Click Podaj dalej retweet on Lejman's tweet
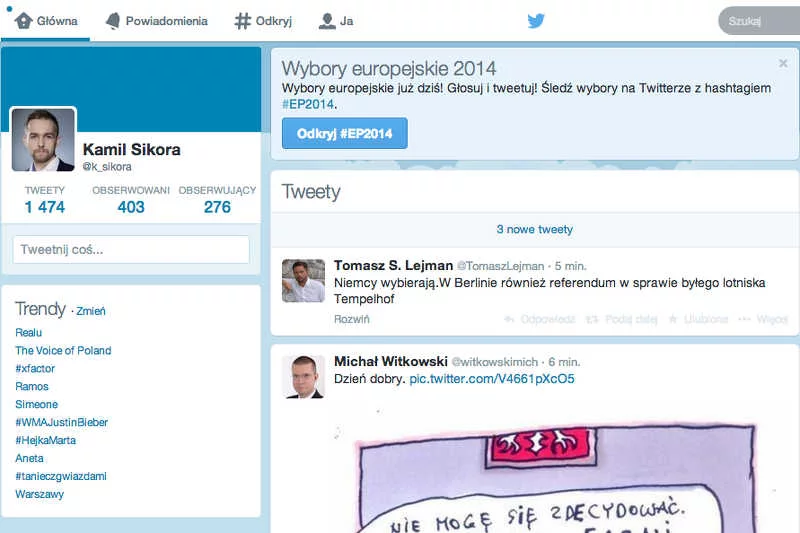The width and height of the screenshot is (800, 533). click(x=621, y=319)
